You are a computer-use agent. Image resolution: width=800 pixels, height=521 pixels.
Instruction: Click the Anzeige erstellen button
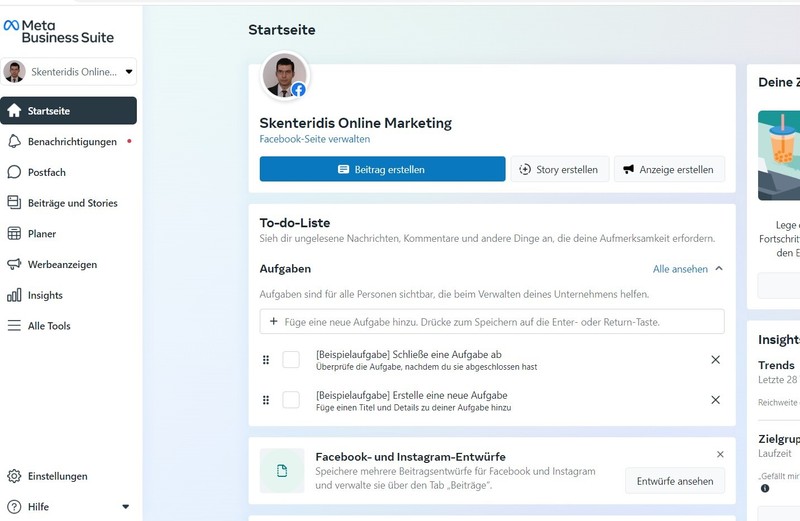(x=669, y=169)
